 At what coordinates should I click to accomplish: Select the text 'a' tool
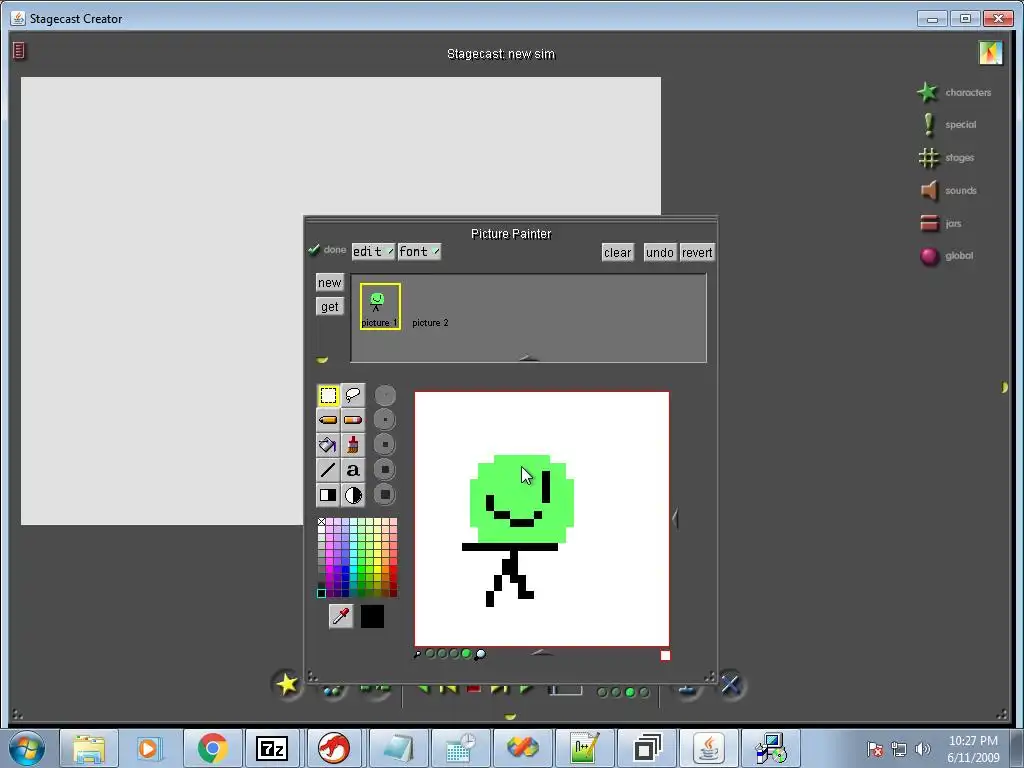pos(353,470)
